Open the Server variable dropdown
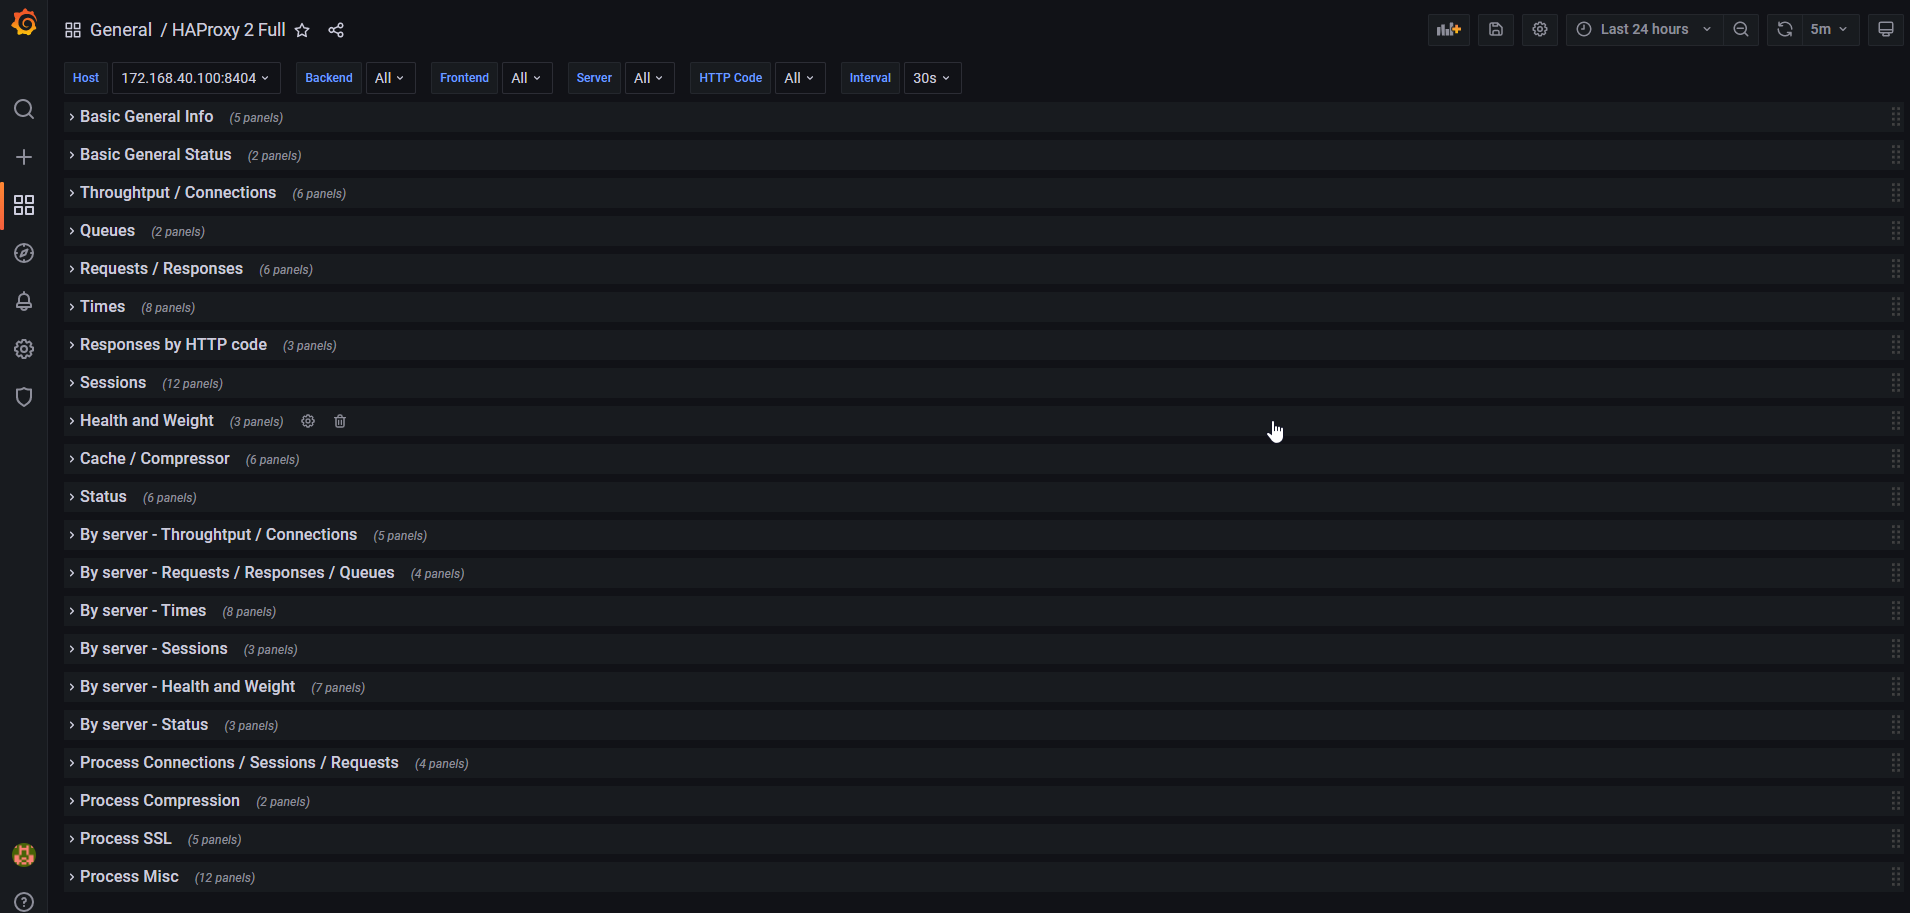1910x913 pixels. click(x=650, y=78)
